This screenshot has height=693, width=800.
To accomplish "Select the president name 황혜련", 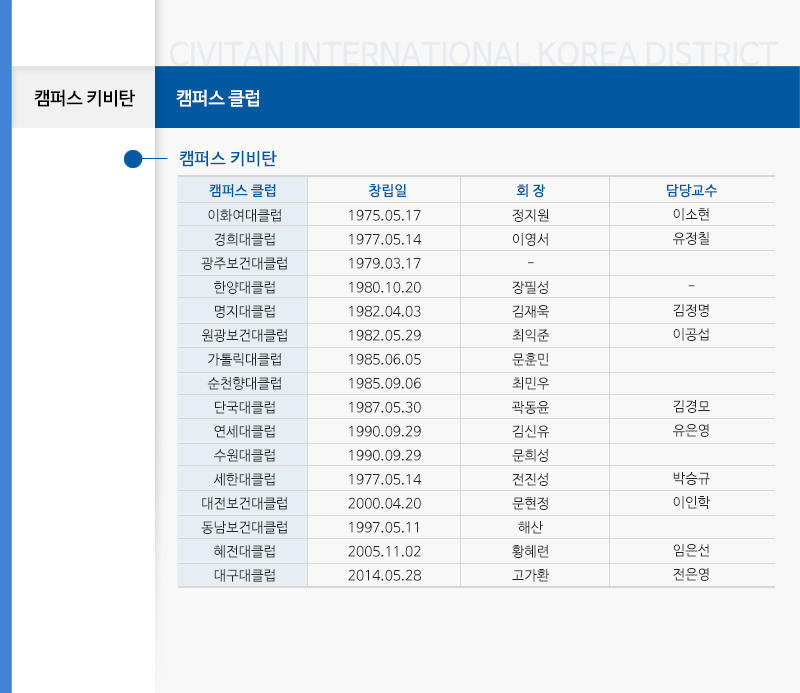I will point(531,551).
